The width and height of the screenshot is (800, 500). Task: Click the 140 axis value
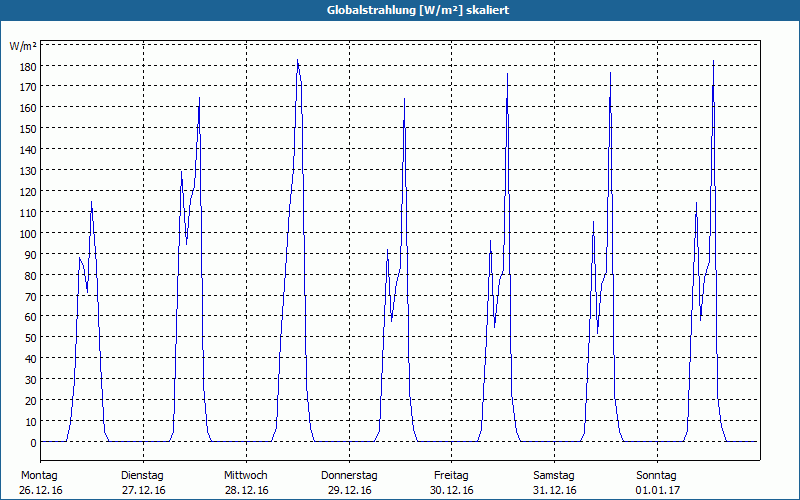coord(28,150)
